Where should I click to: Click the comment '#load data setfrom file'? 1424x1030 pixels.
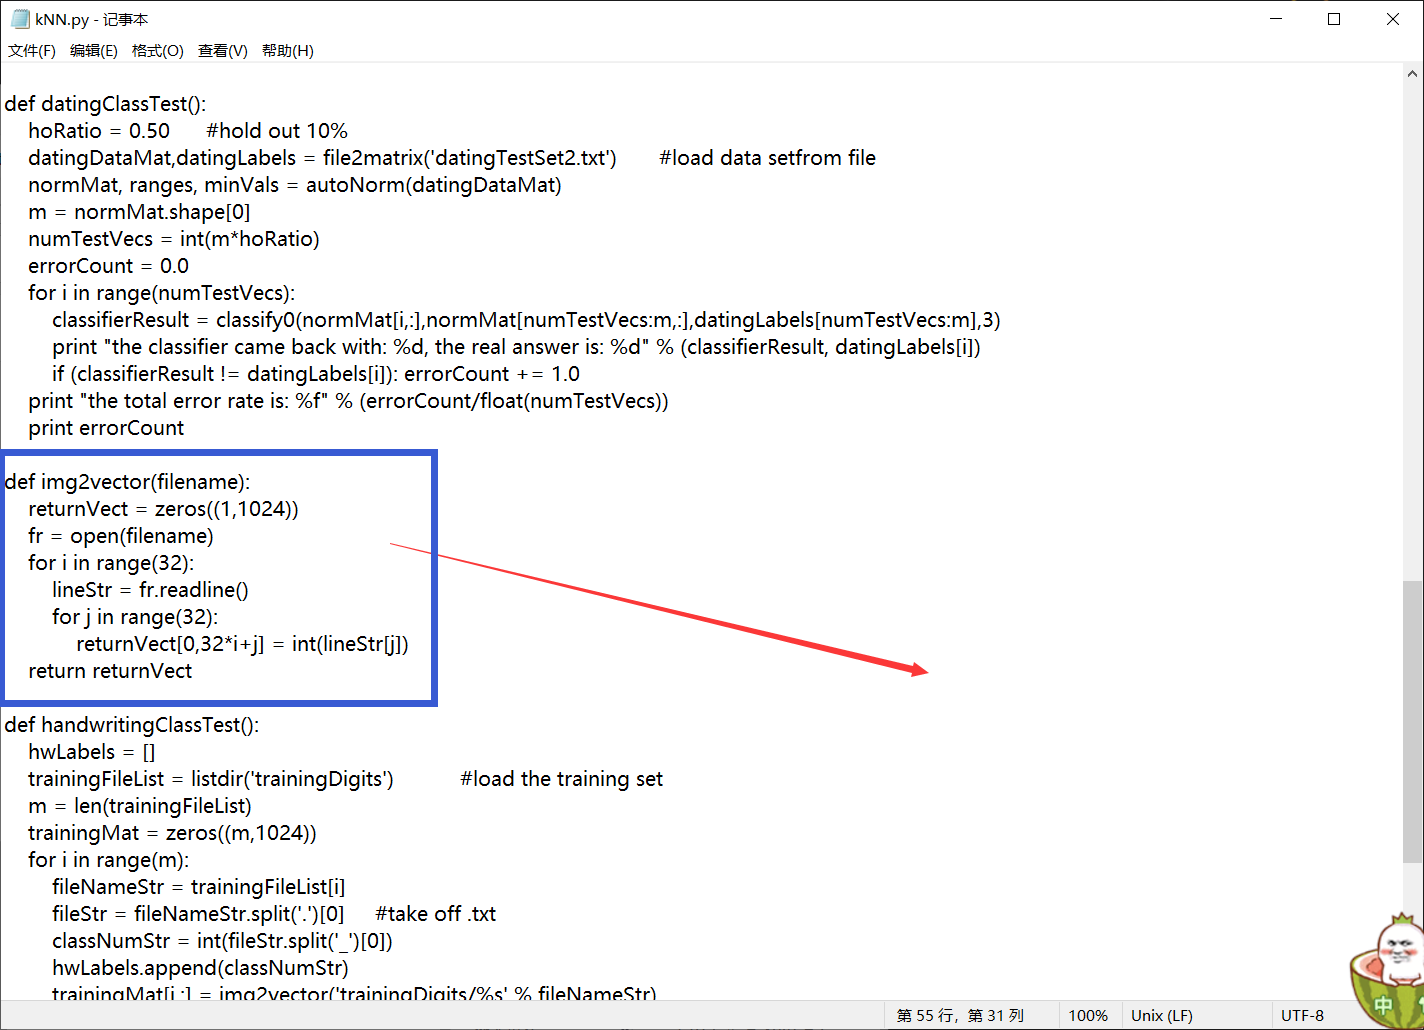click(767, 158)
